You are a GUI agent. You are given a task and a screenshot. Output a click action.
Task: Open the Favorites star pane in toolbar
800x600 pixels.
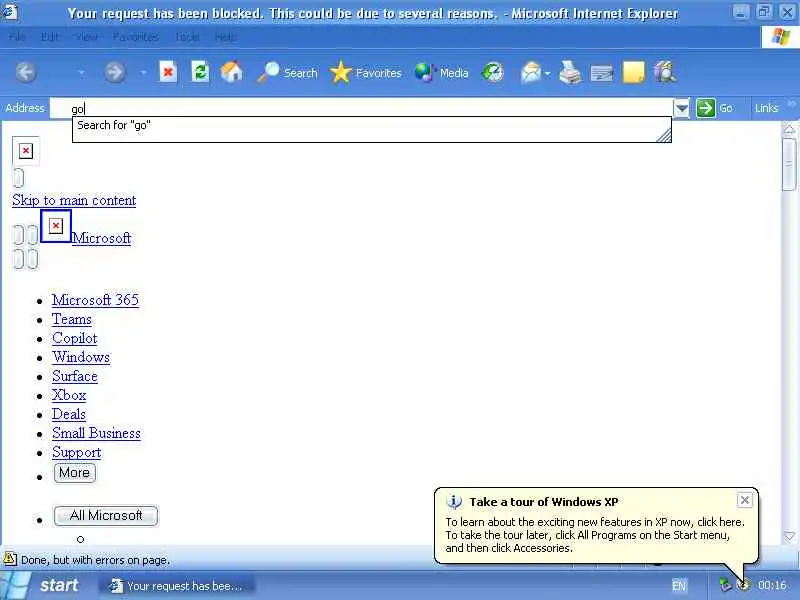[x=366, y=73]
